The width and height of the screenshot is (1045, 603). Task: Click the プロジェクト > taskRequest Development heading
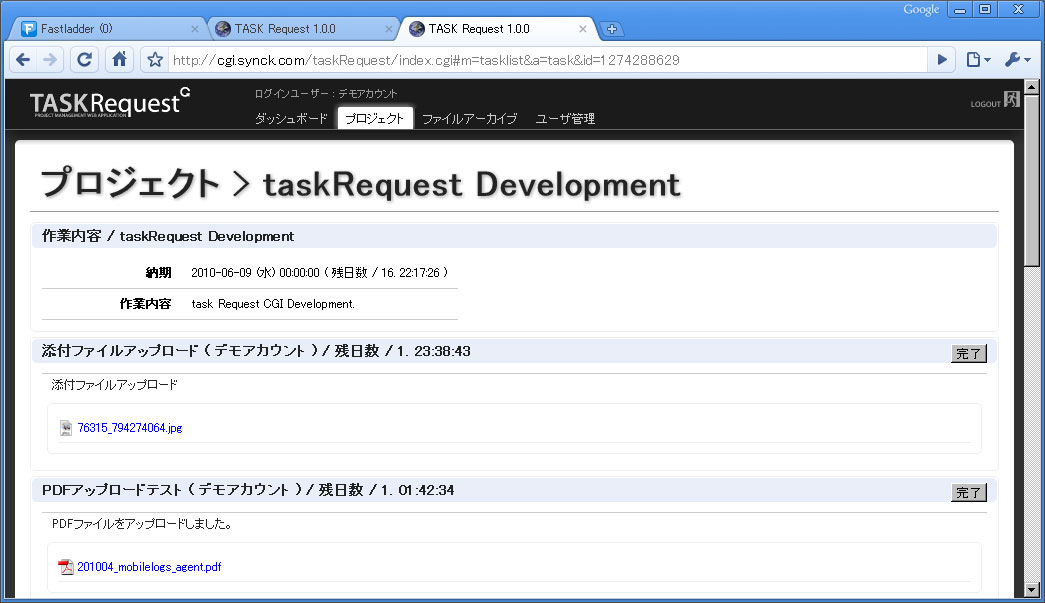pos(361,183)
